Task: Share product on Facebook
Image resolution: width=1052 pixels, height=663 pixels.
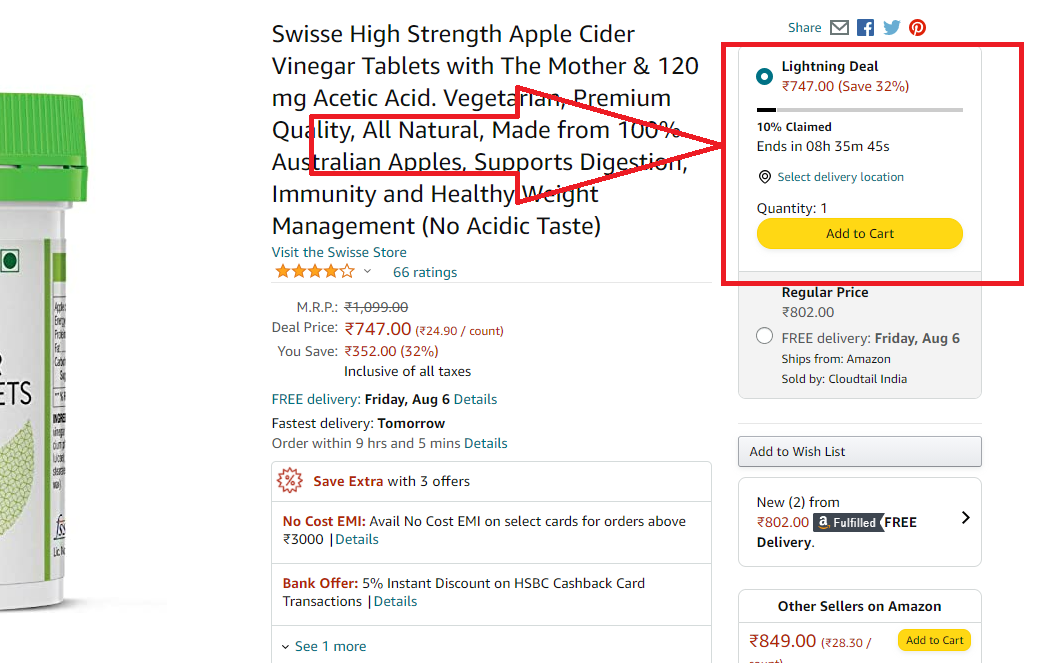Action: 865,28
